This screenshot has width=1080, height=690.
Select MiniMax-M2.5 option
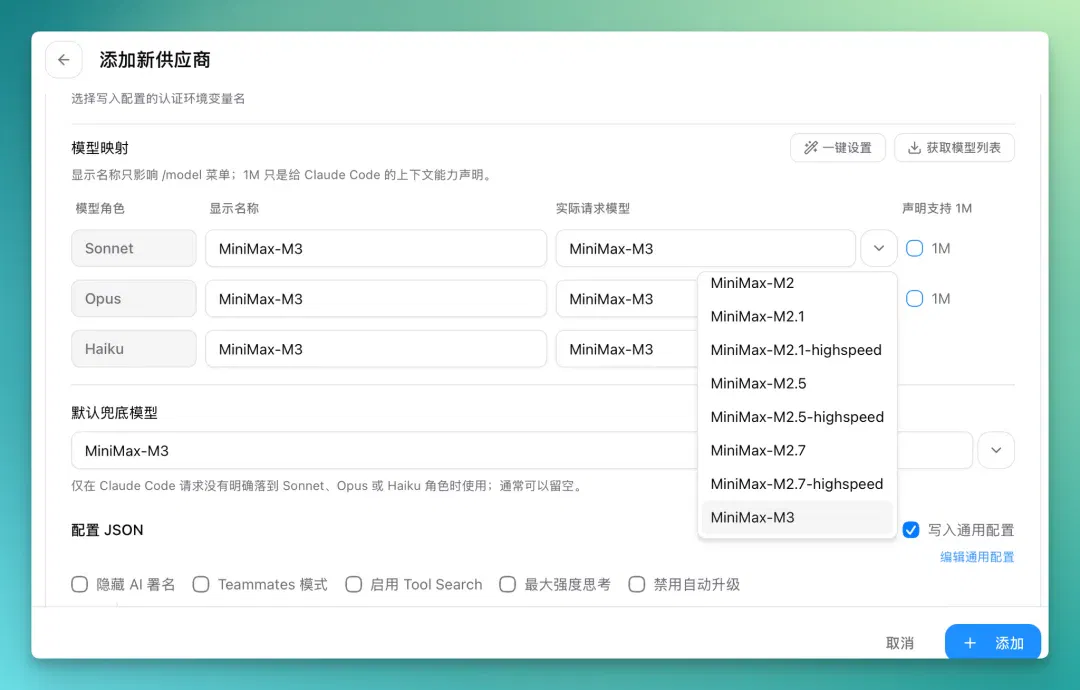click(x=797, y=383)
